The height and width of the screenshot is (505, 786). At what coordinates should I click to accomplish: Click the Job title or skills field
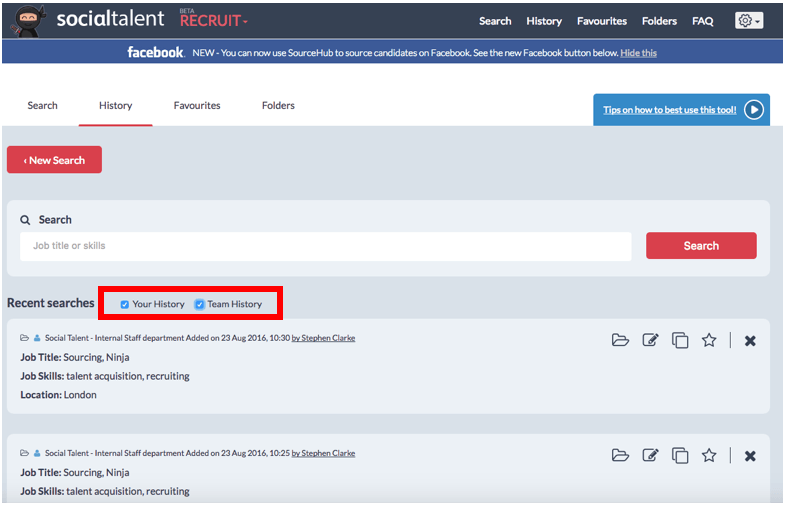click(x=326, y=246)
